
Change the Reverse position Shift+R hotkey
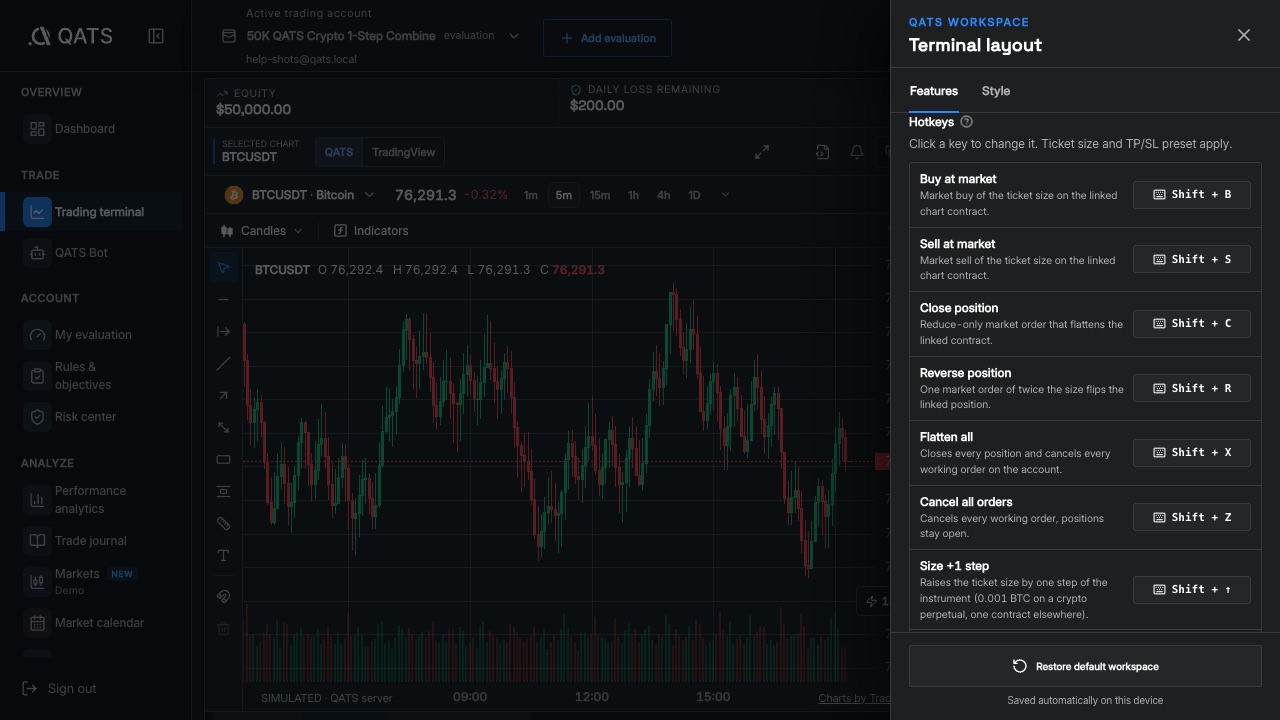(x=1192, y=388)
